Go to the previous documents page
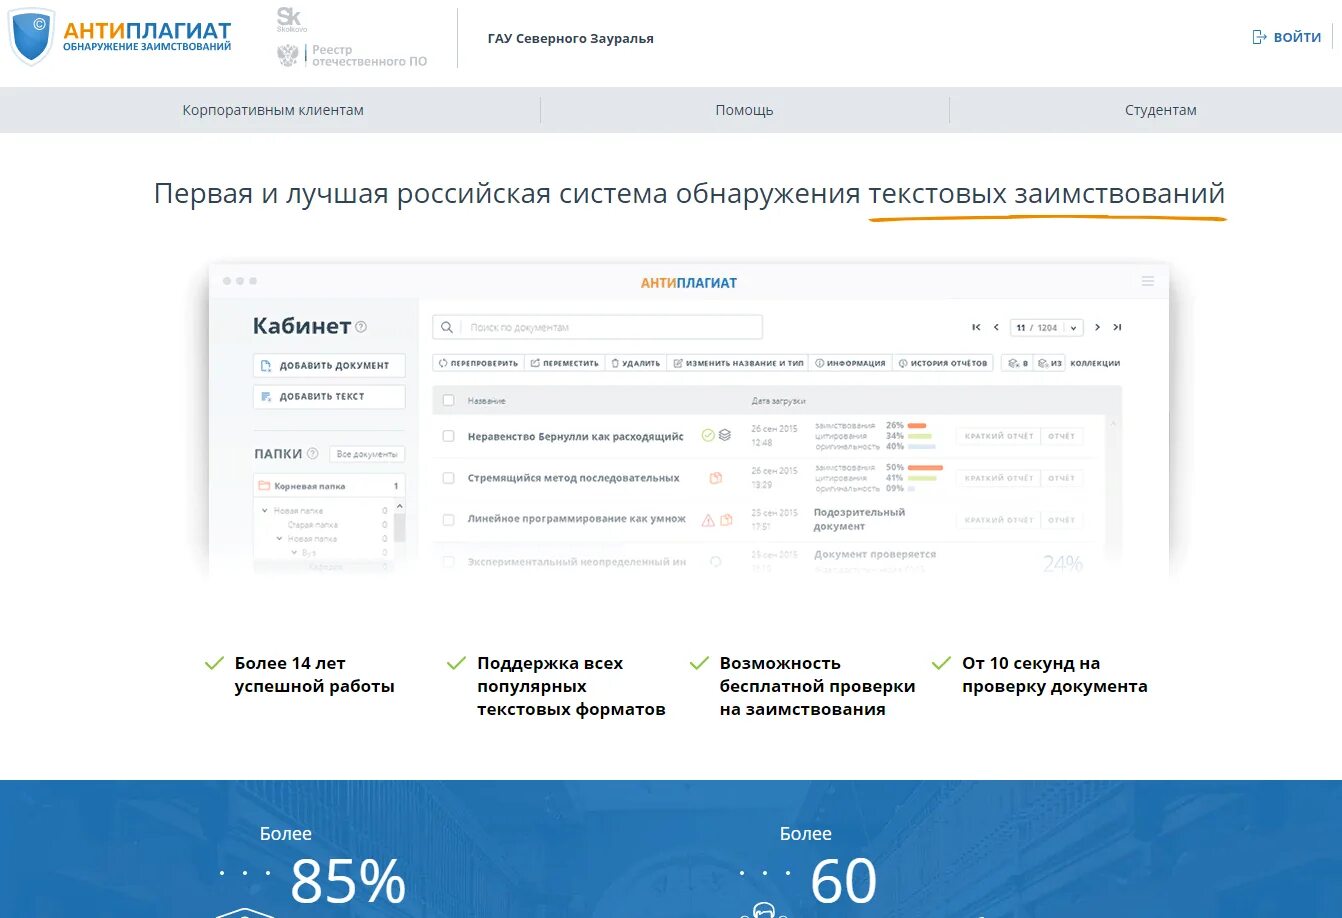The image size is (1342, 918). click(996, 327)
